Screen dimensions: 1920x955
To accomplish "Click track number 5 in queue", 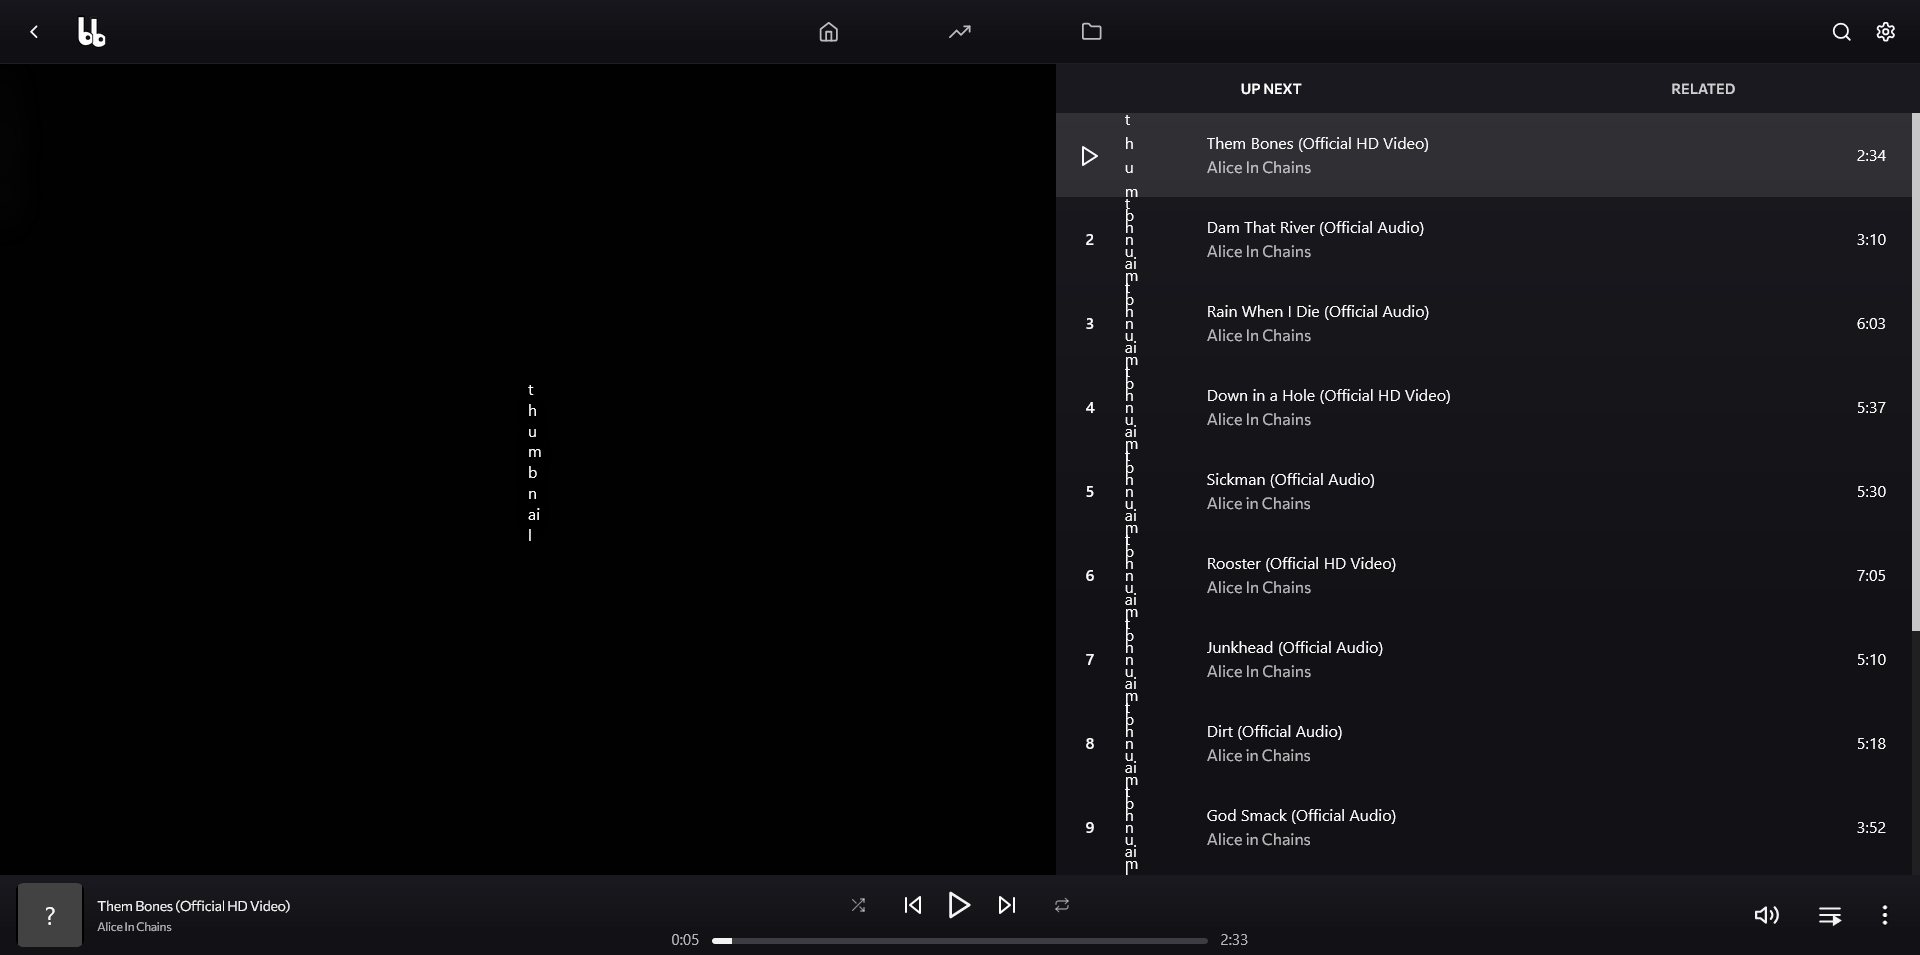I will (x=1090, y=492).
